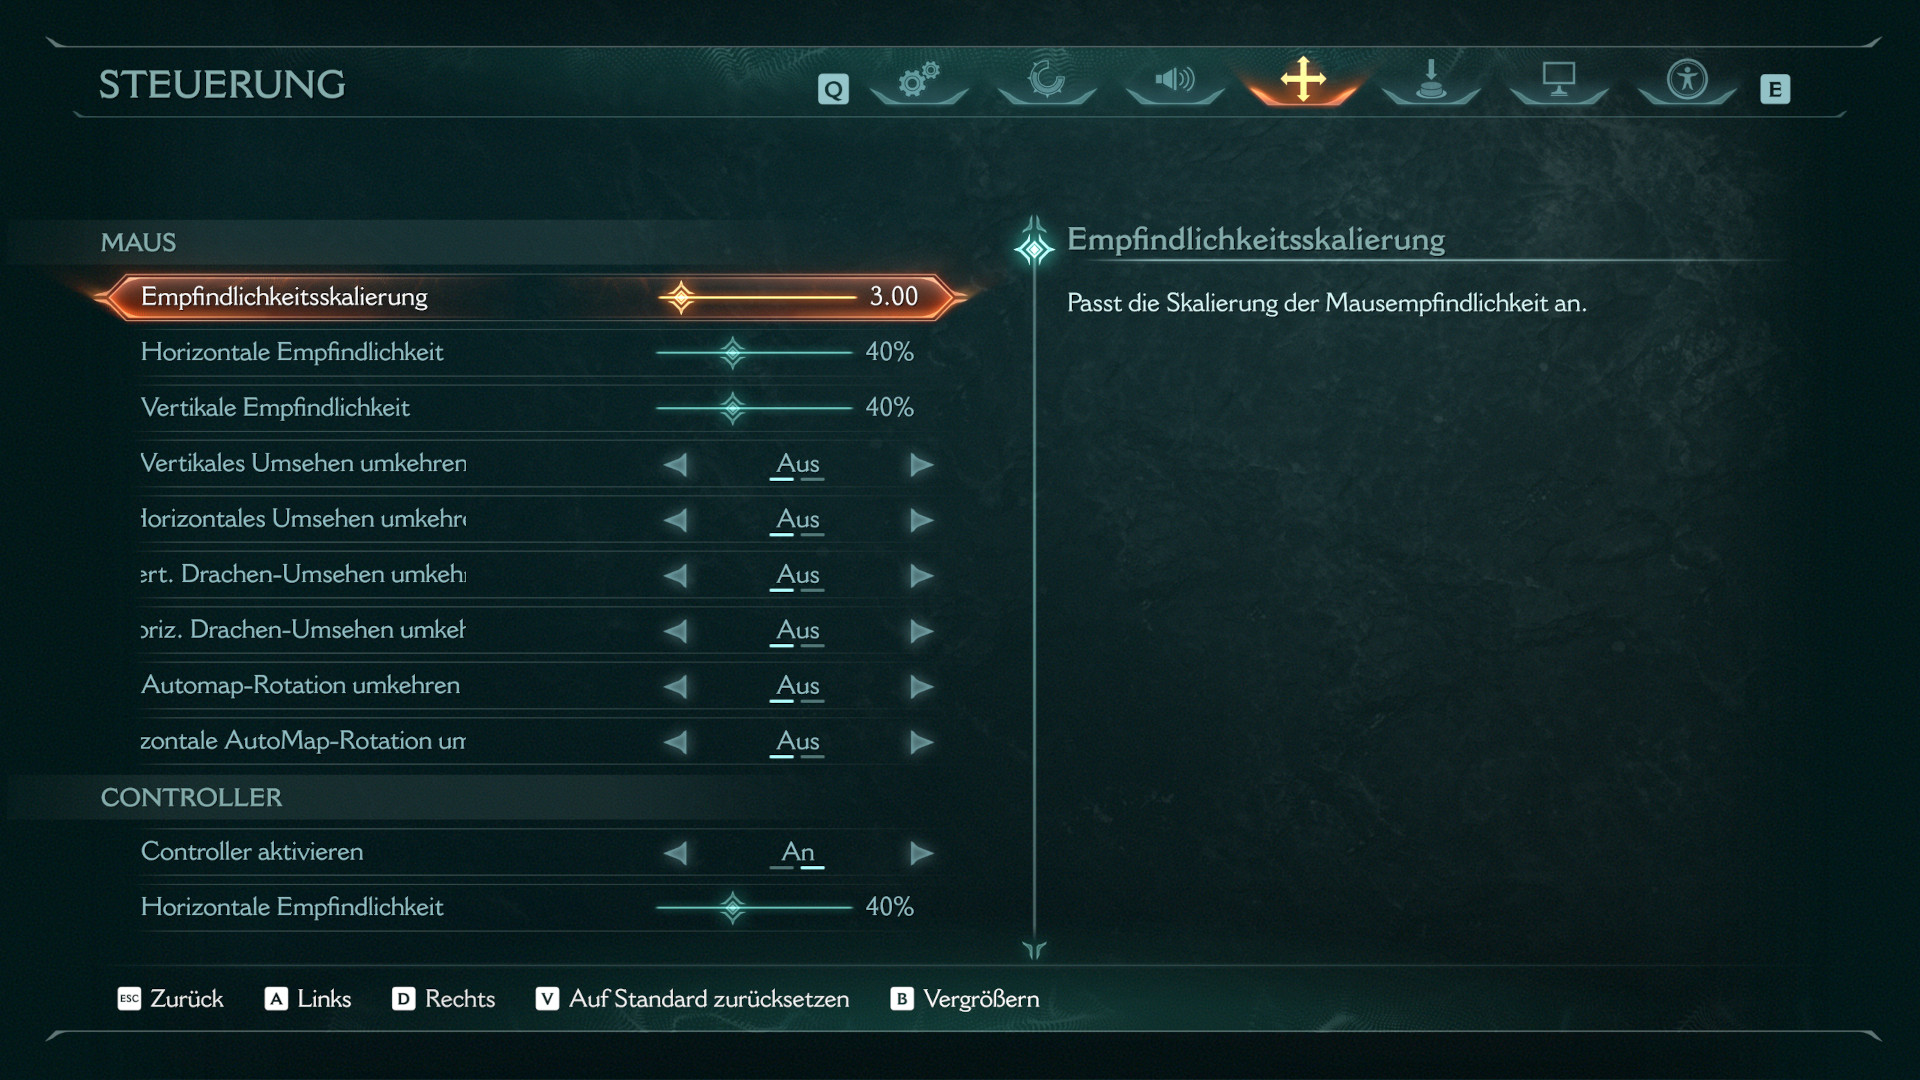The height and width of the screenshot is (1080, 1920).
Task: Open the gameplay tab with swirl icon
Action: (x=1046, y=80)
